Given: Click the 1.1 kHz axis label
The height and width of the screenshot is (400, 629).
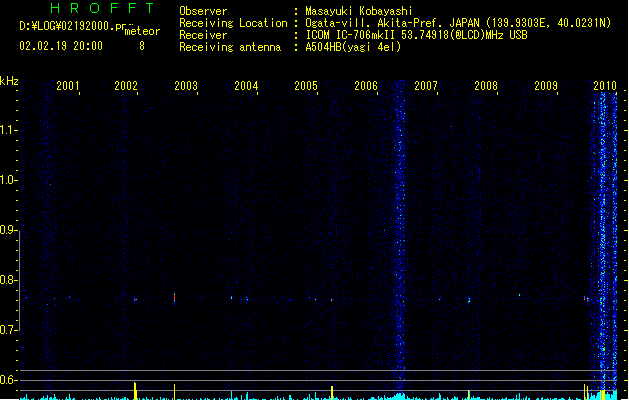Looking at the screenshot, I should [8, 130].
